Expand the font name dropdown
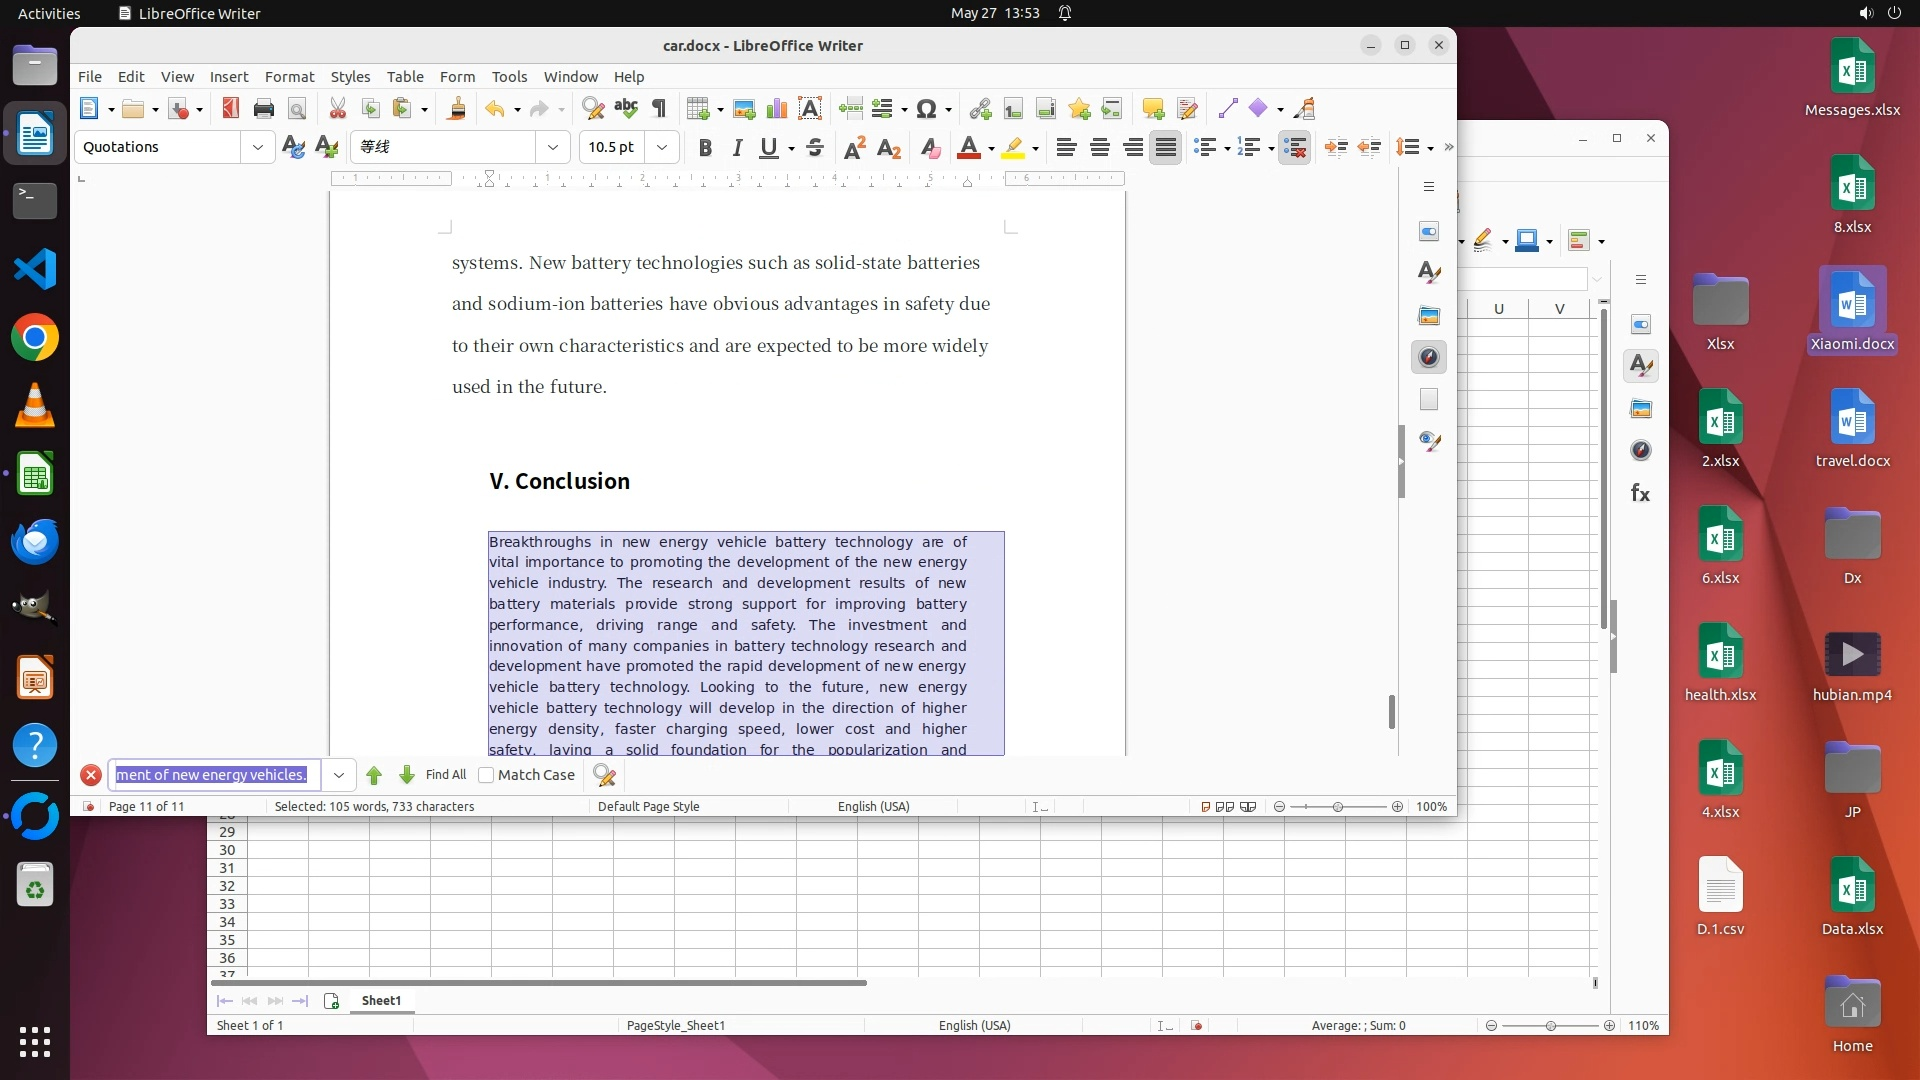 [x=553, y=148]
